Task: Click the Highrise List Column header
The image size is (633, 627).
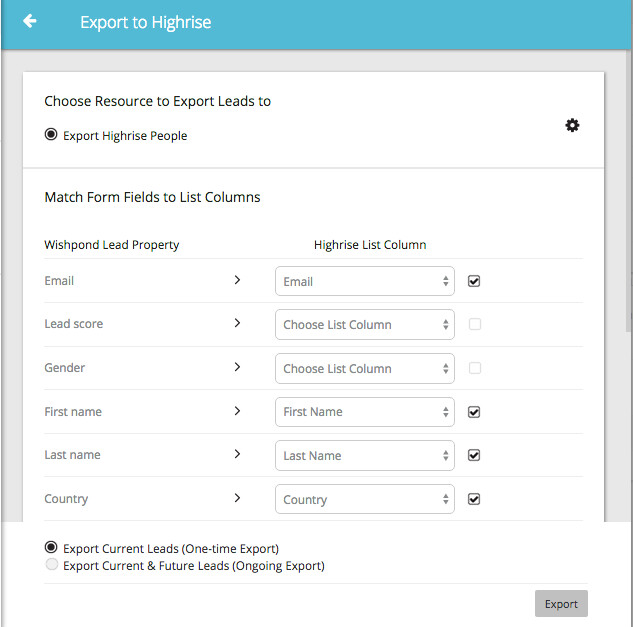Action: 370,245
